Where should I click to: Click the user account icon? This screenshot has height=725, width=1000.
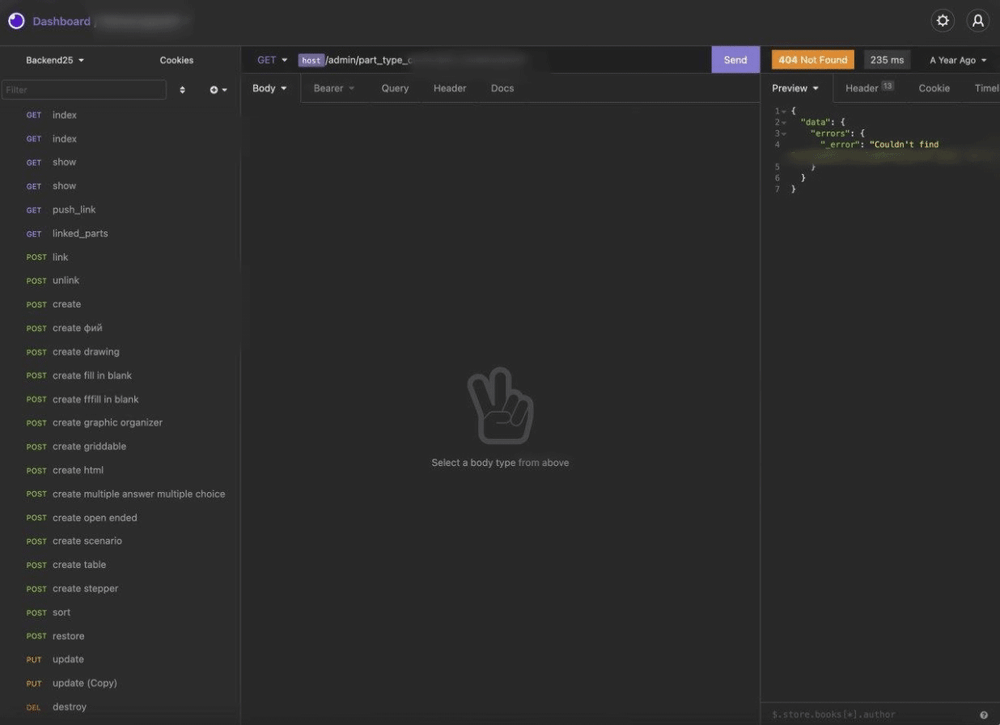pos(977,21)
